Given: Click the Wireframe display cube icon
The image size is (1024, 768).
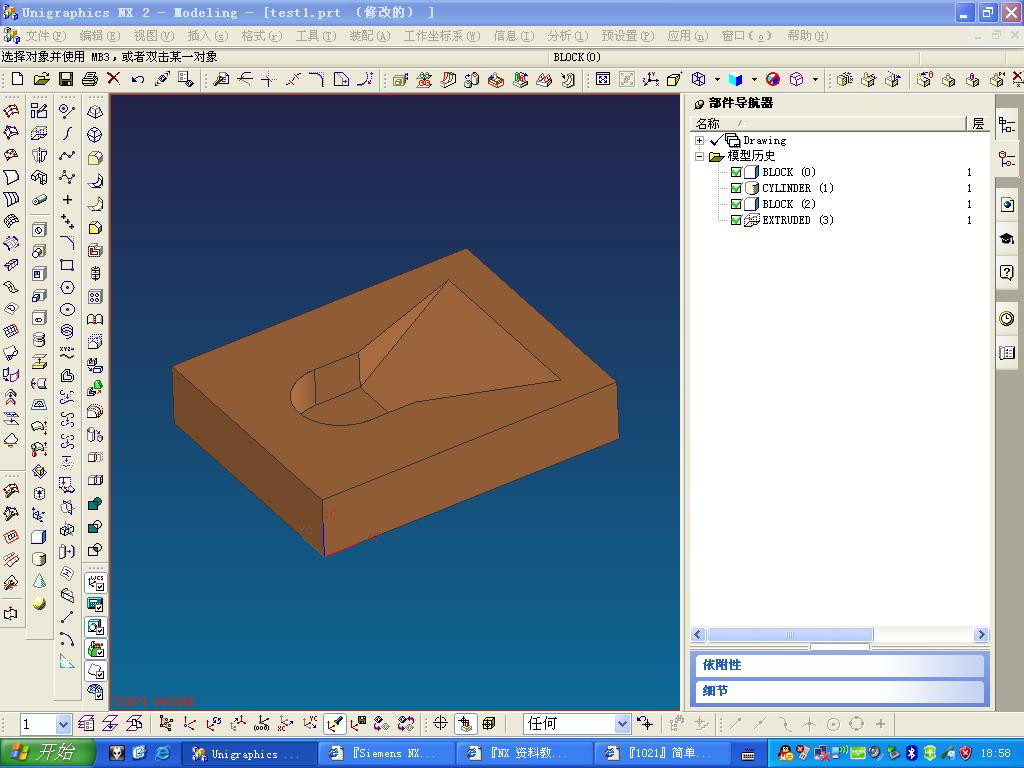Looking at the screenshot, I should pos(699,79).
